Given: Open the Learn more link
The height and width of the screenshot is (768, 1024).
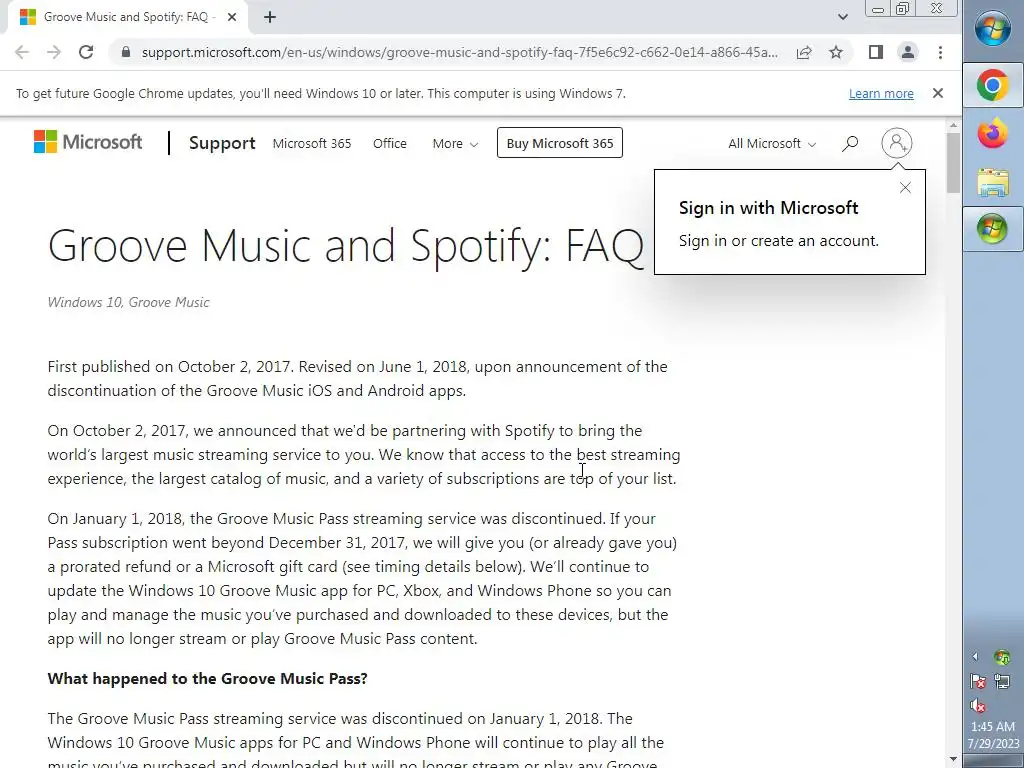Looking at the screenshot, I should pos(881,93).
